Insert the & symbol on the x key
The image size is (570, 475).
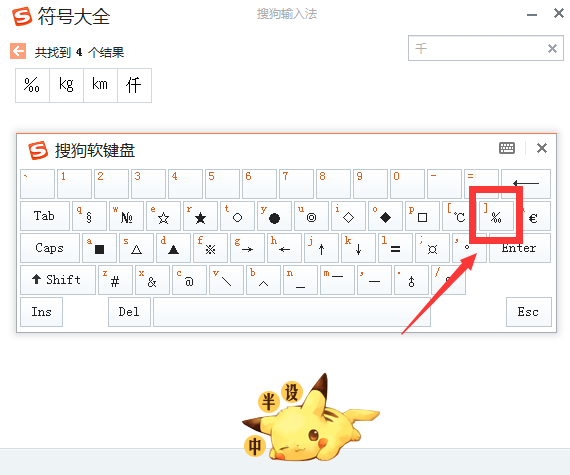click(x=152, y=279)
